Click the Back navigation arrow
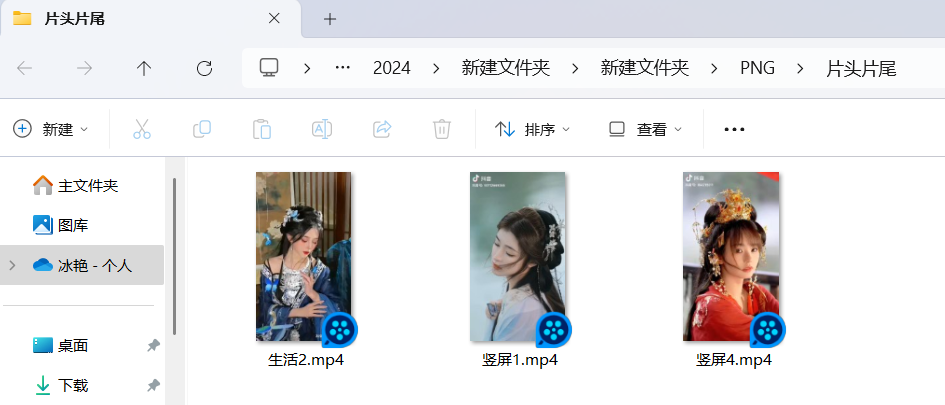This screenshot has height=405, width=945. (24, 69)
